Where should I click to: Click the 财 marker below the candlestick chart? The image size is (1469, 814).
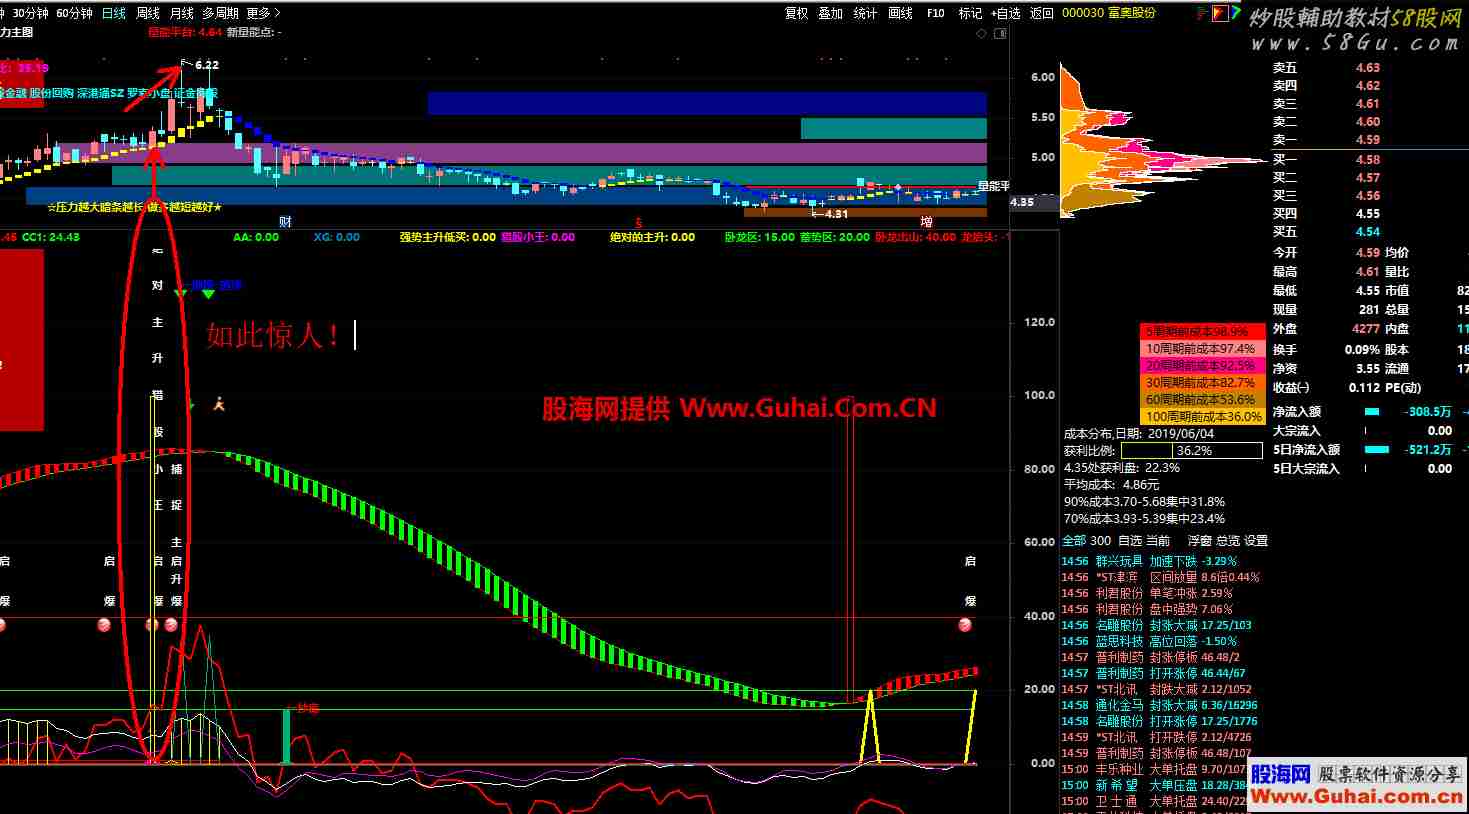click(x=285, y=222)
